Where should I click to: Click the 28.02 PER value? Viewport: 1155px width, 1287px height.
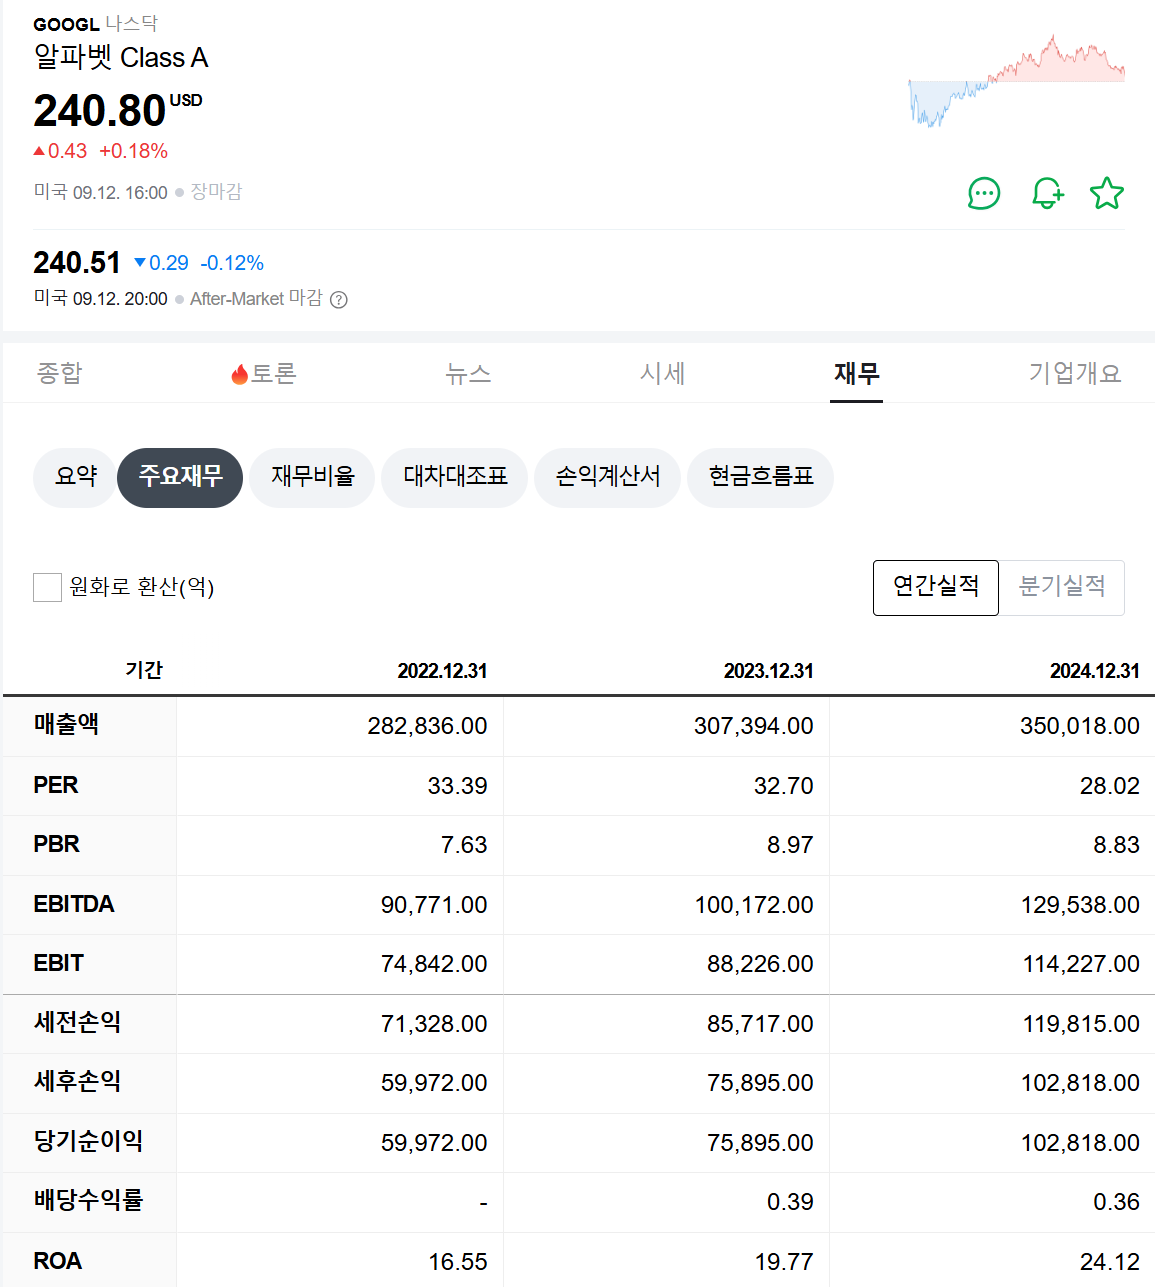tap(1109, 786)
